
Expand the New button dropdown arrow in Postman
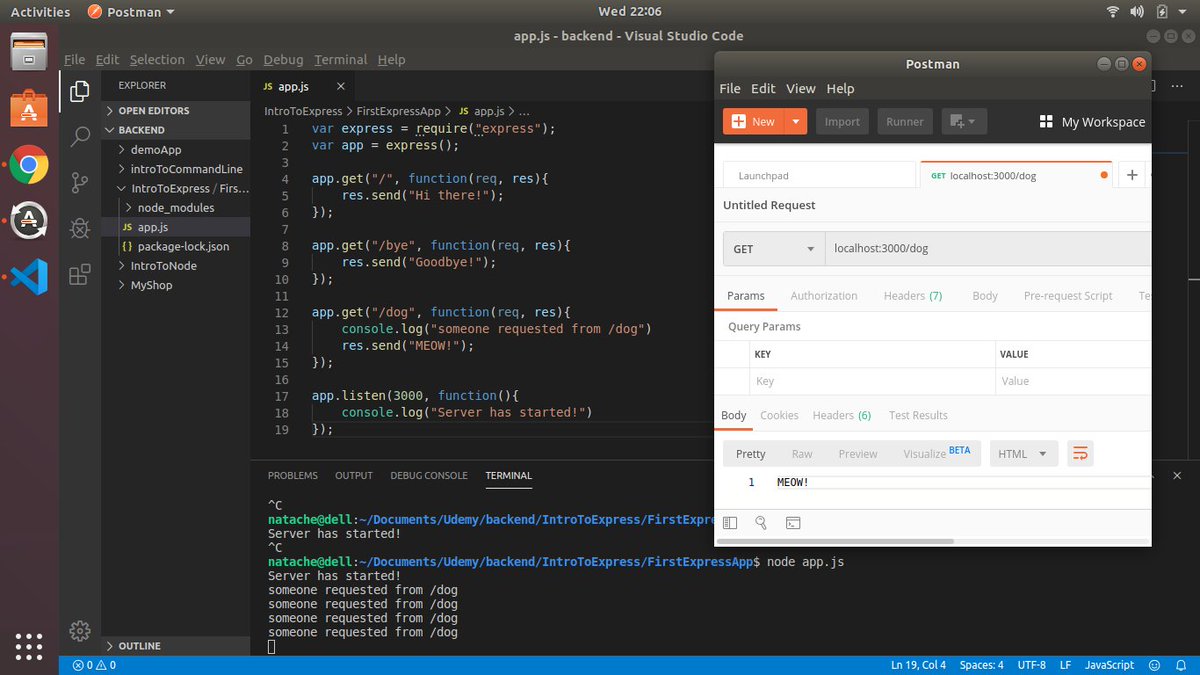coord(796,121)
